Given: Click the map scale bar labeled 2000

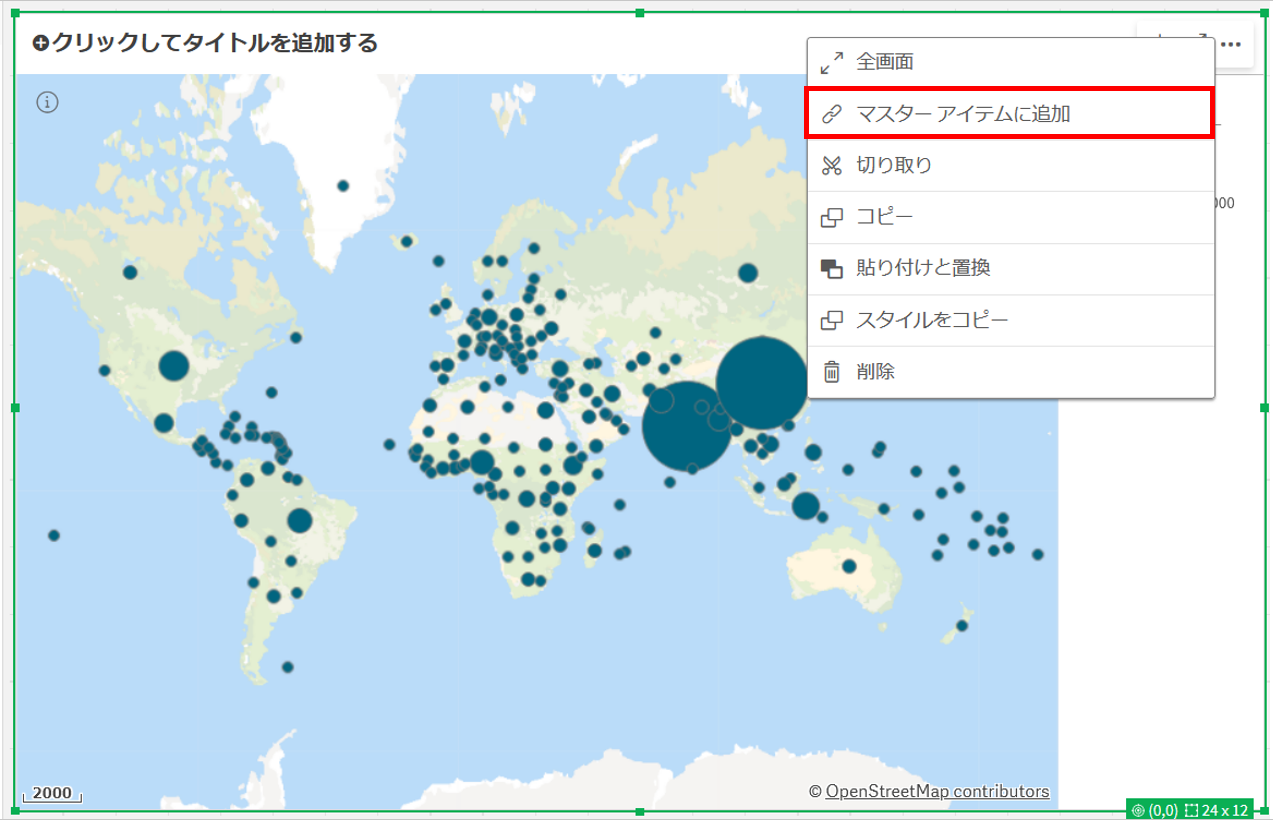Looking at the screenshot, I should click(x=52, y=794).
